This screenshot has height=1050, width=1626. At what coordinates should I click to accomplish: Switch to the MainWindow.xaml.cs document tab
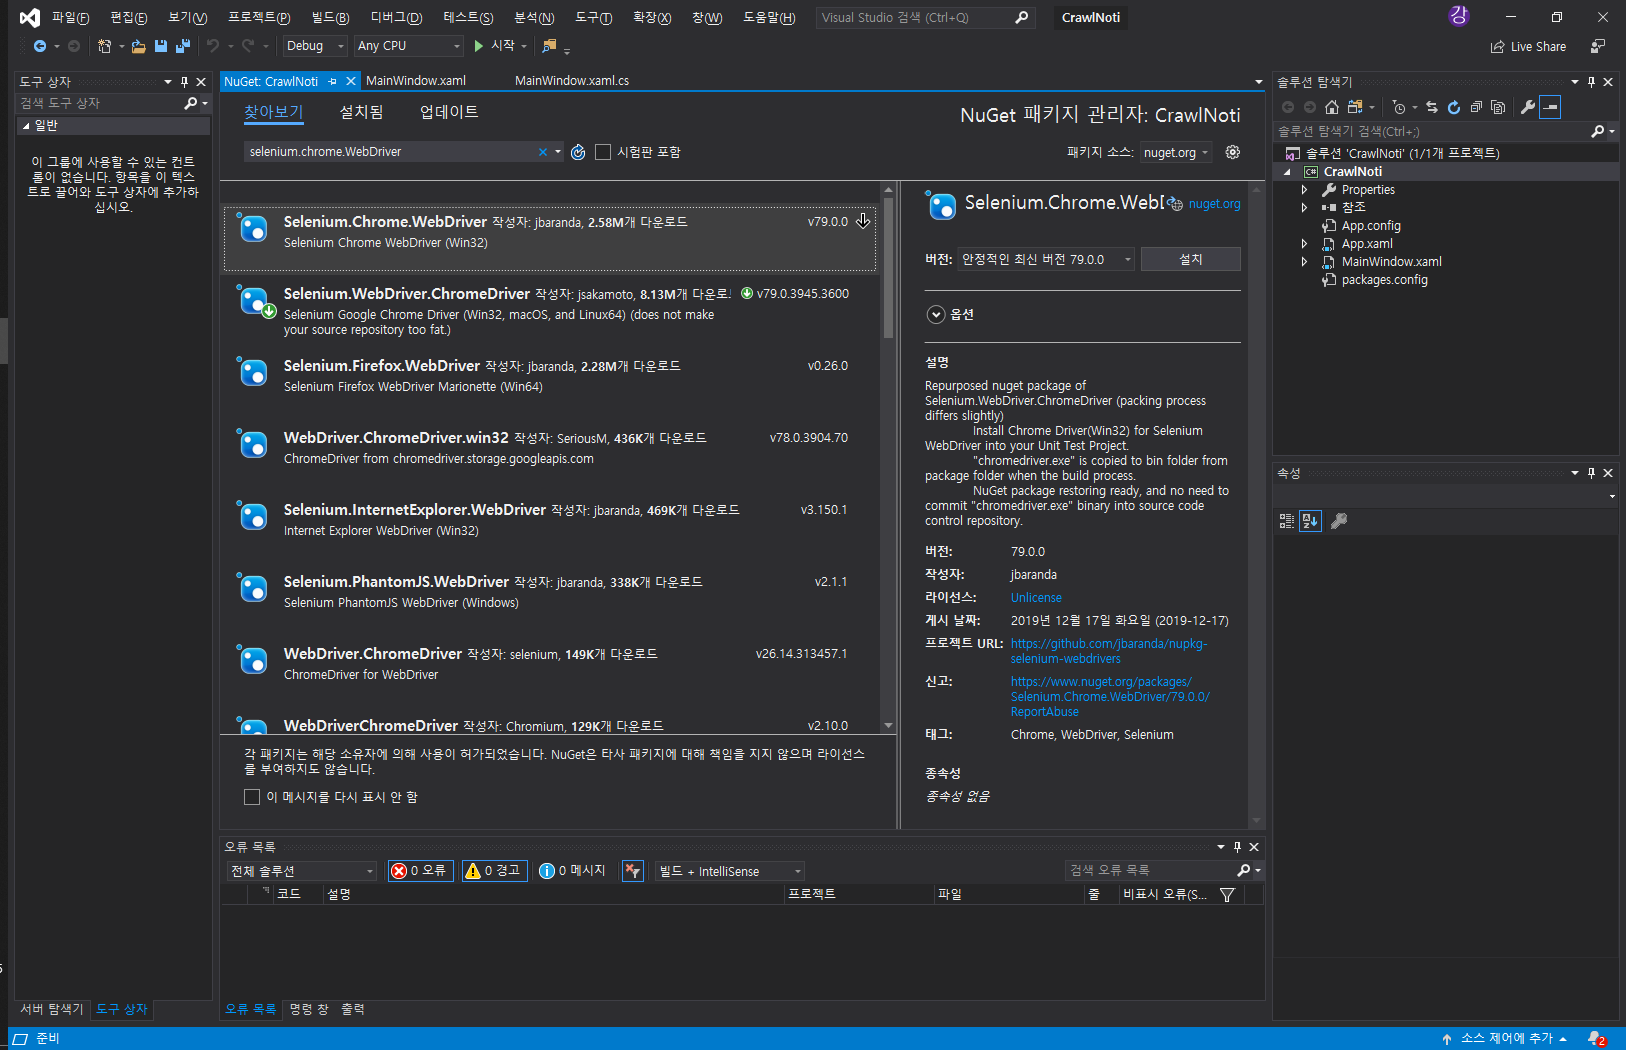tap(572, 81)
